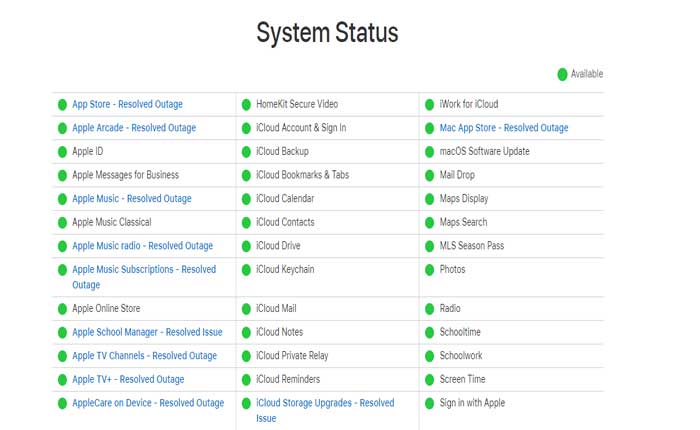This screenshot has height=430, width=700.
Task: View Apple Music resolved outage details
Action: (131, 199)
